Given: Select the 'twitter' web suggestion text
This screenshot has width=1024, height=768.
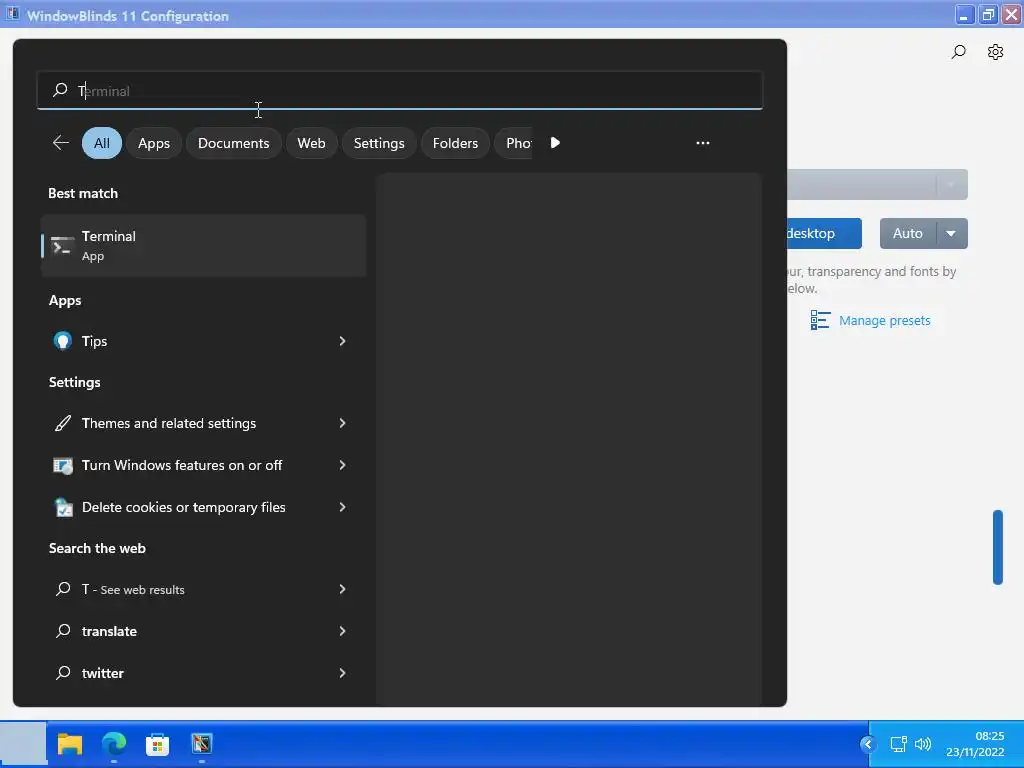Looking at the screenshot, I should [103, 673].
